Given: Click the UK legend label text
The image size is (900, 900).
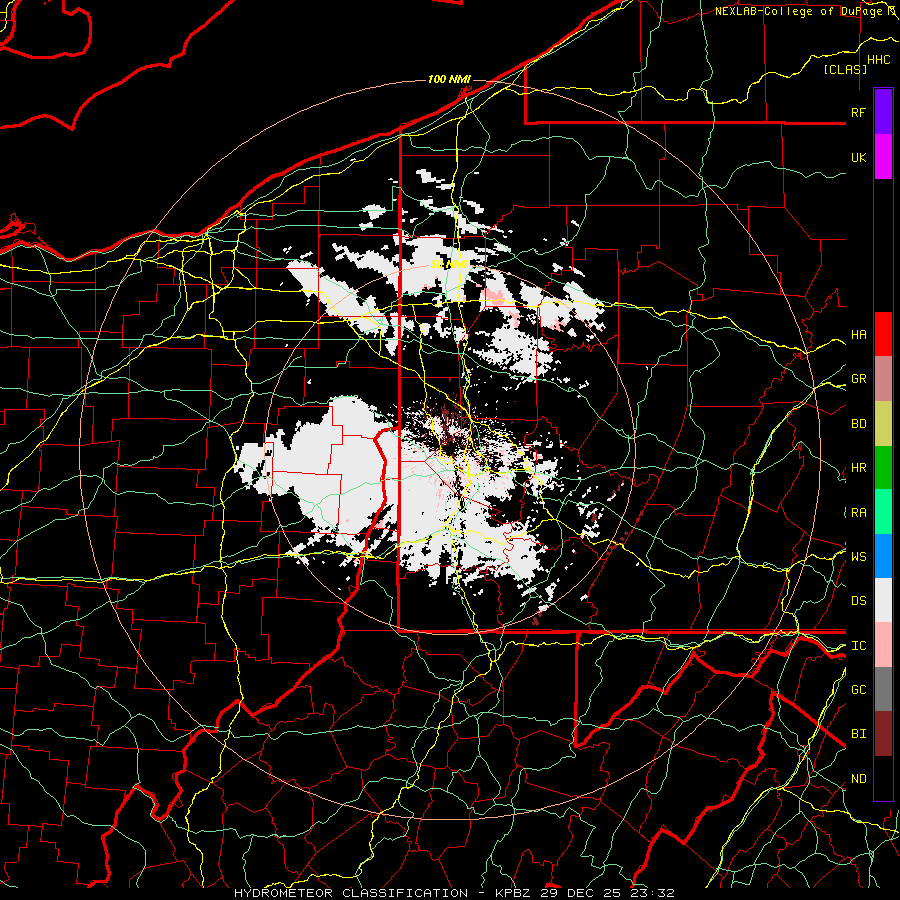Looking at the screenshot, I should coord(858,157).
